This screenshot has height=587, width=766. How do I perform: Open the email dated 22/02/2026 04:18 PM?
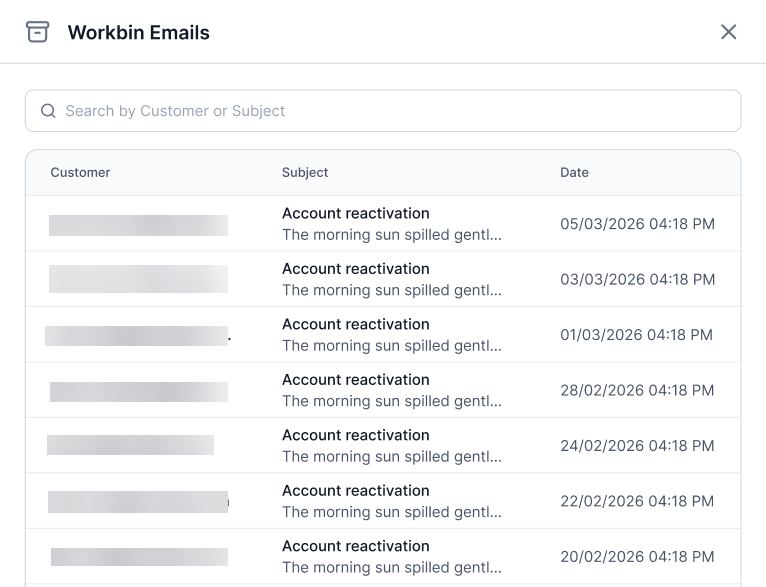(x=383, y=501)
